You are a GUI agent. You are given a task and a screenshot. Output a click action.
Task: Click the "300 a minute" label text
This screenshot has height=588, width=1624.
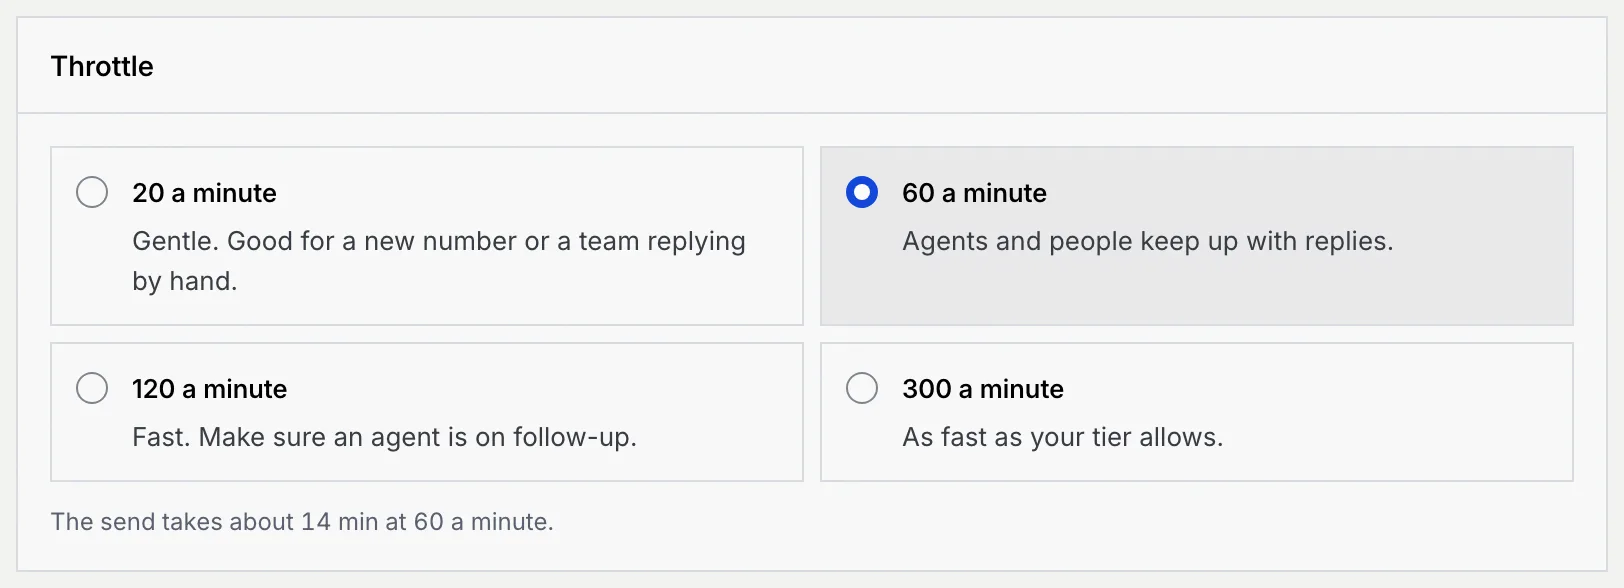(983, 389)
